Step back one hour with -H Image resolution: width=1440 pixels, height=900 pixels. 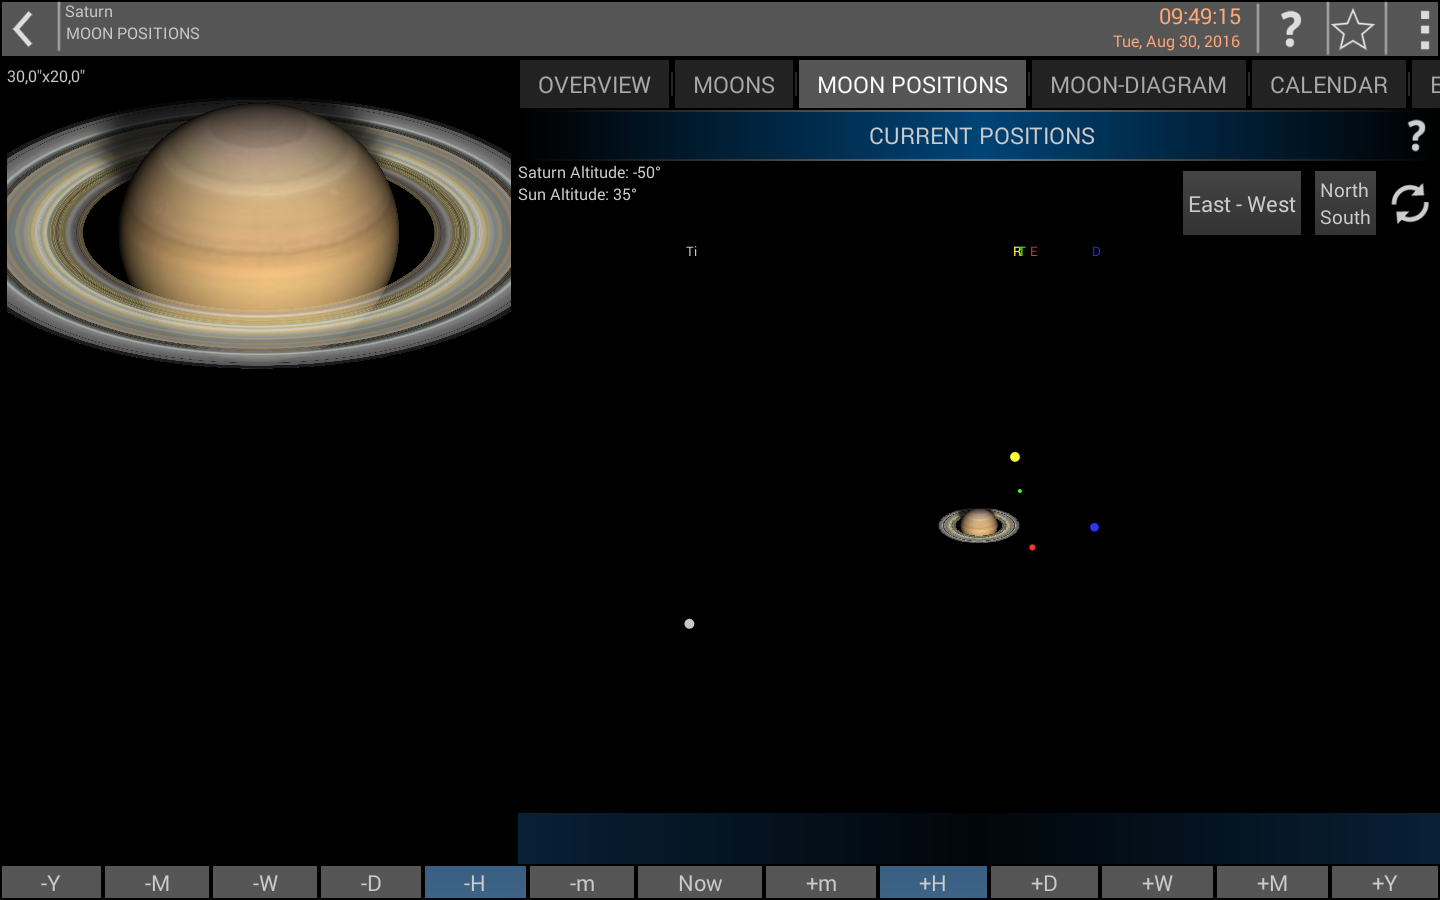coord(475,883)
